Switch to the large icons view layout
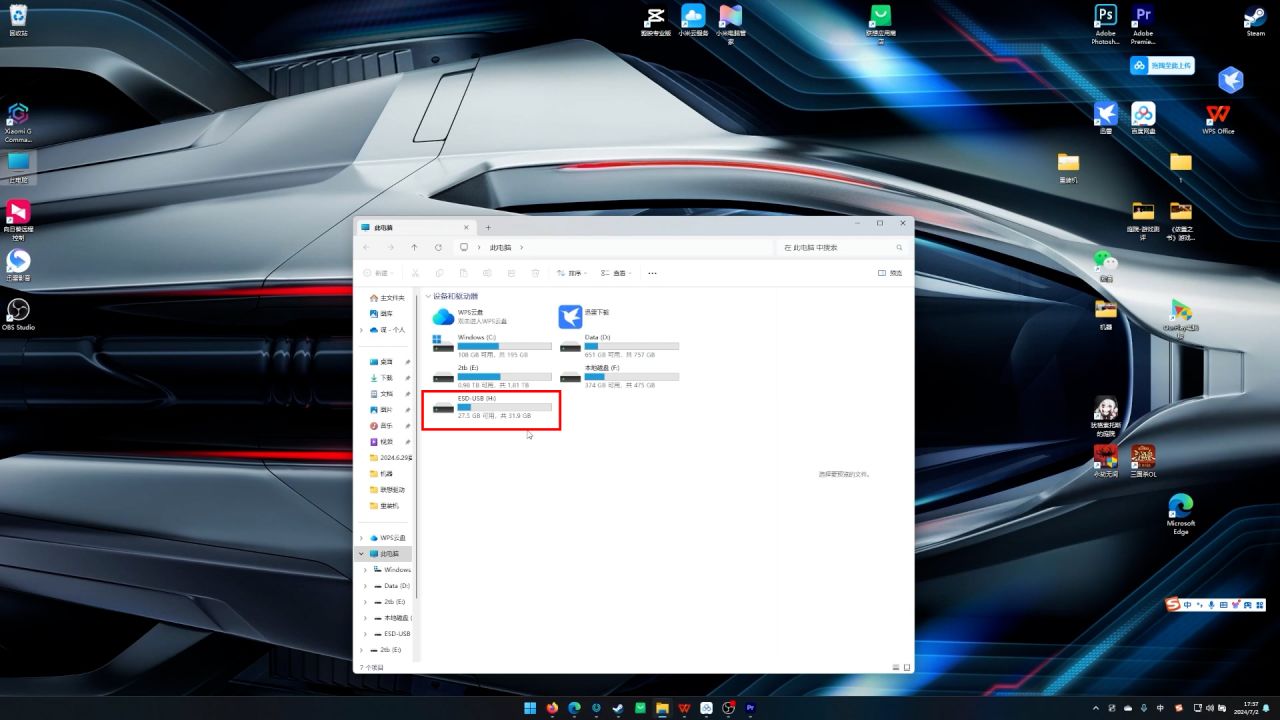The image size is (1280, 720). pyautogui.click(x=906, y=666)
